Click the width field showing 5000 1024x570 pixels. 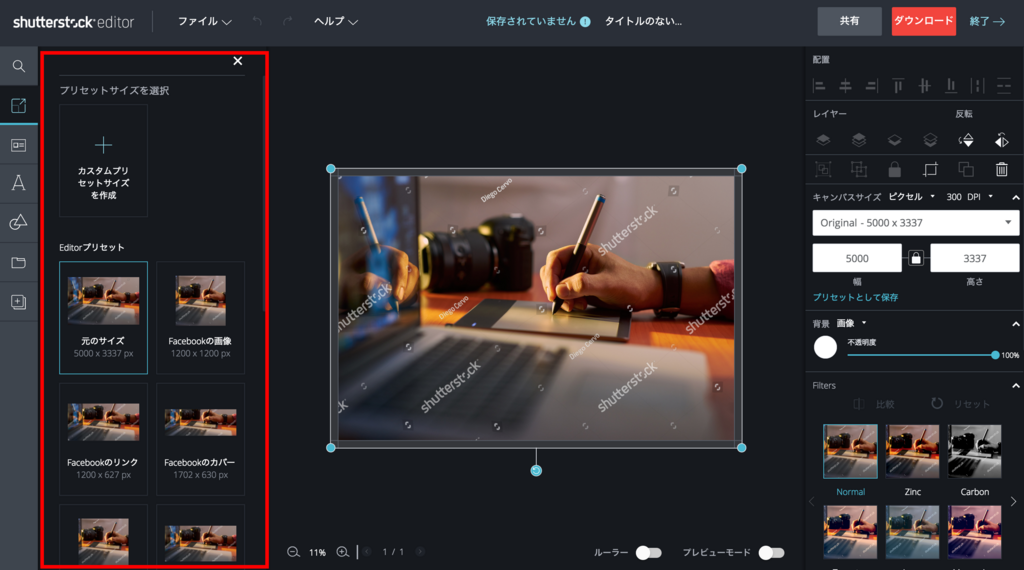[857, 259]
